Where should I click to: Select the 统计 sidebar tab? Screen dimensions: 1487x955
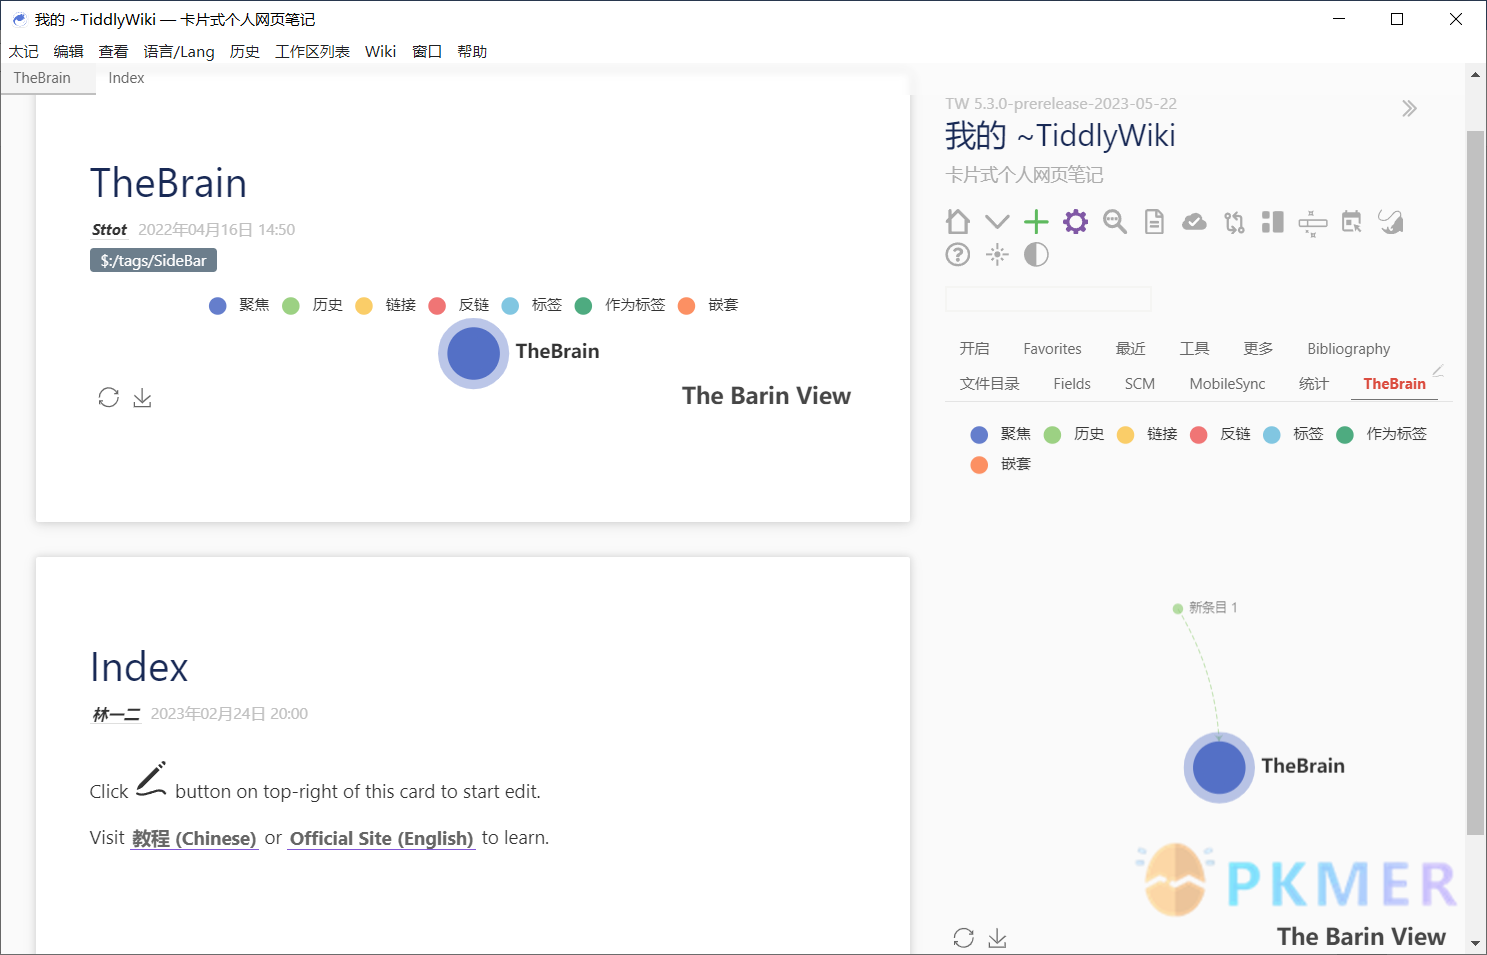pos(1314,383)
